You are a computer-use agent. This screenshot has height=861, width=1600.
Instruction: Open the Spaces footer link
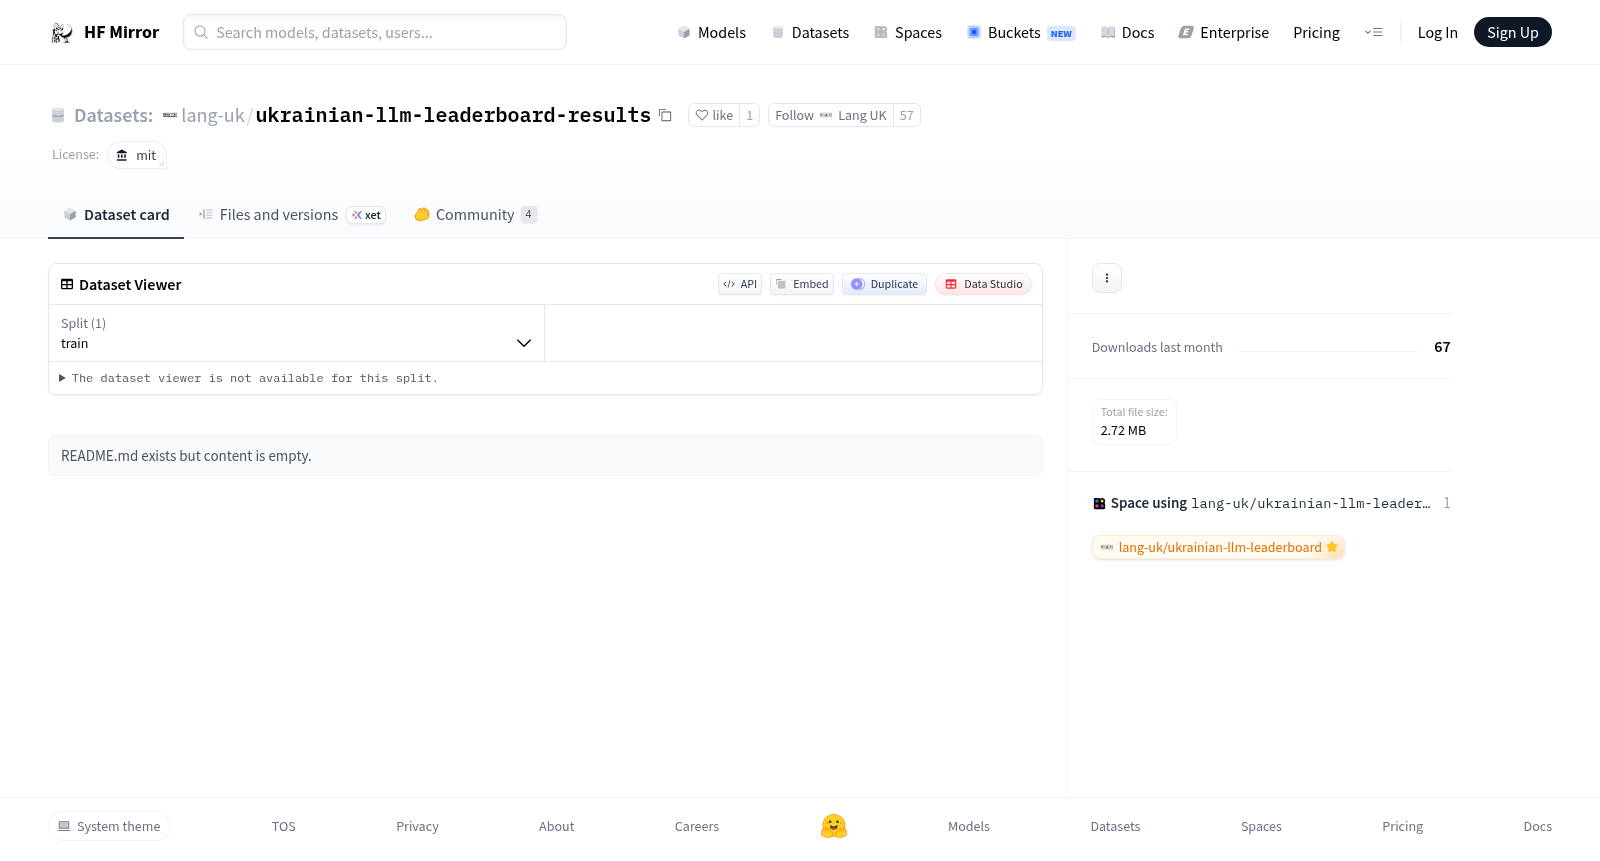(x=1261, y=826)
